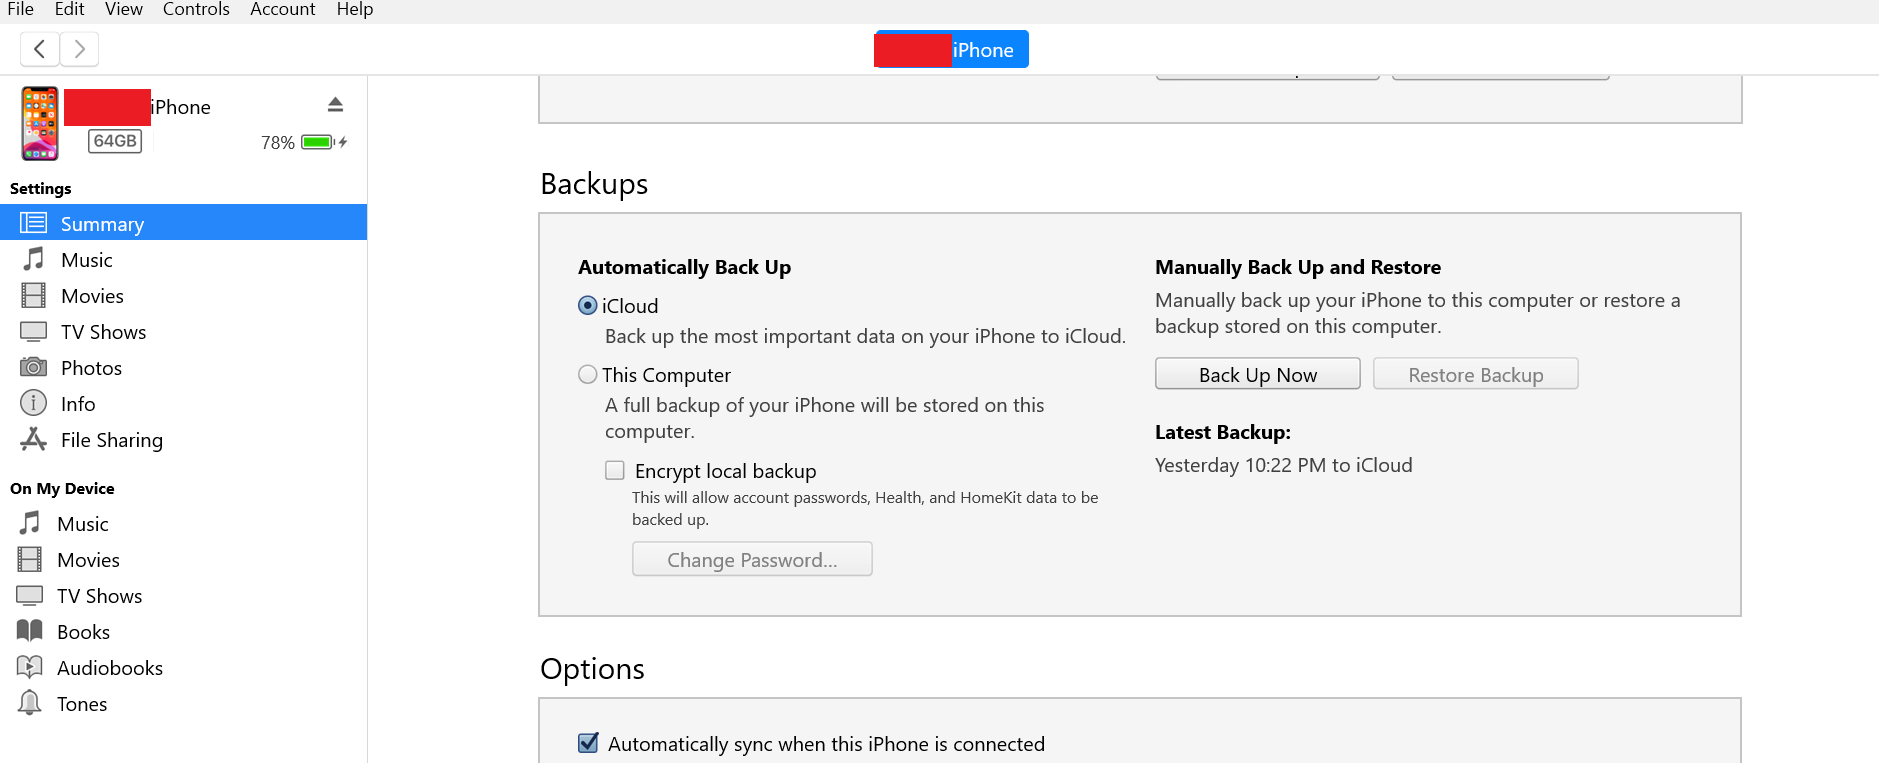Click the File Sharing apps icon
1879x763 pixels.
pyautogui.click(x=33, y=439)
